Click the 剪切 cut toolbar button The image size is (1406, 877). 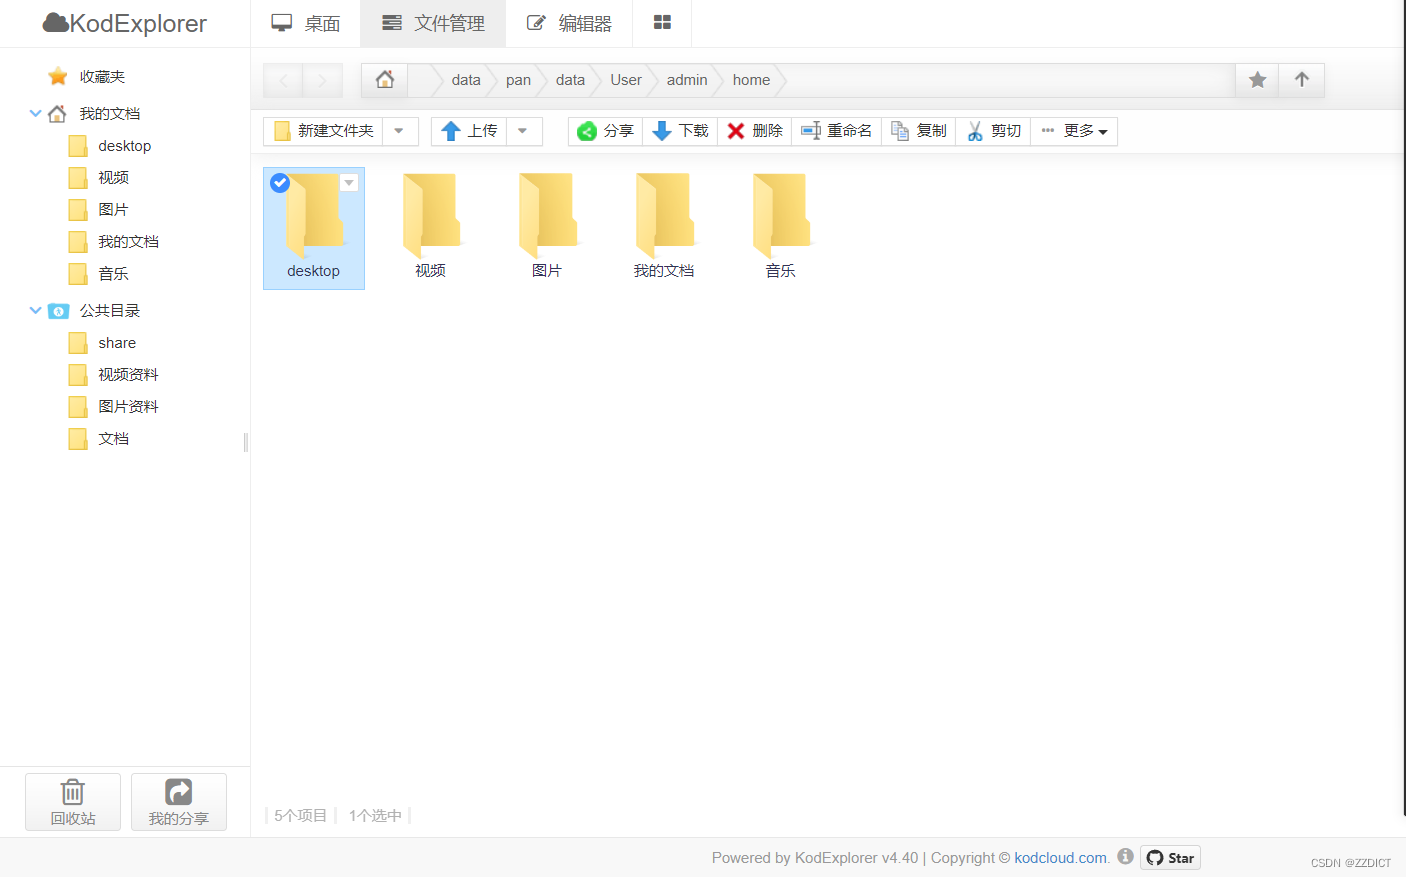tap(993, 131)
